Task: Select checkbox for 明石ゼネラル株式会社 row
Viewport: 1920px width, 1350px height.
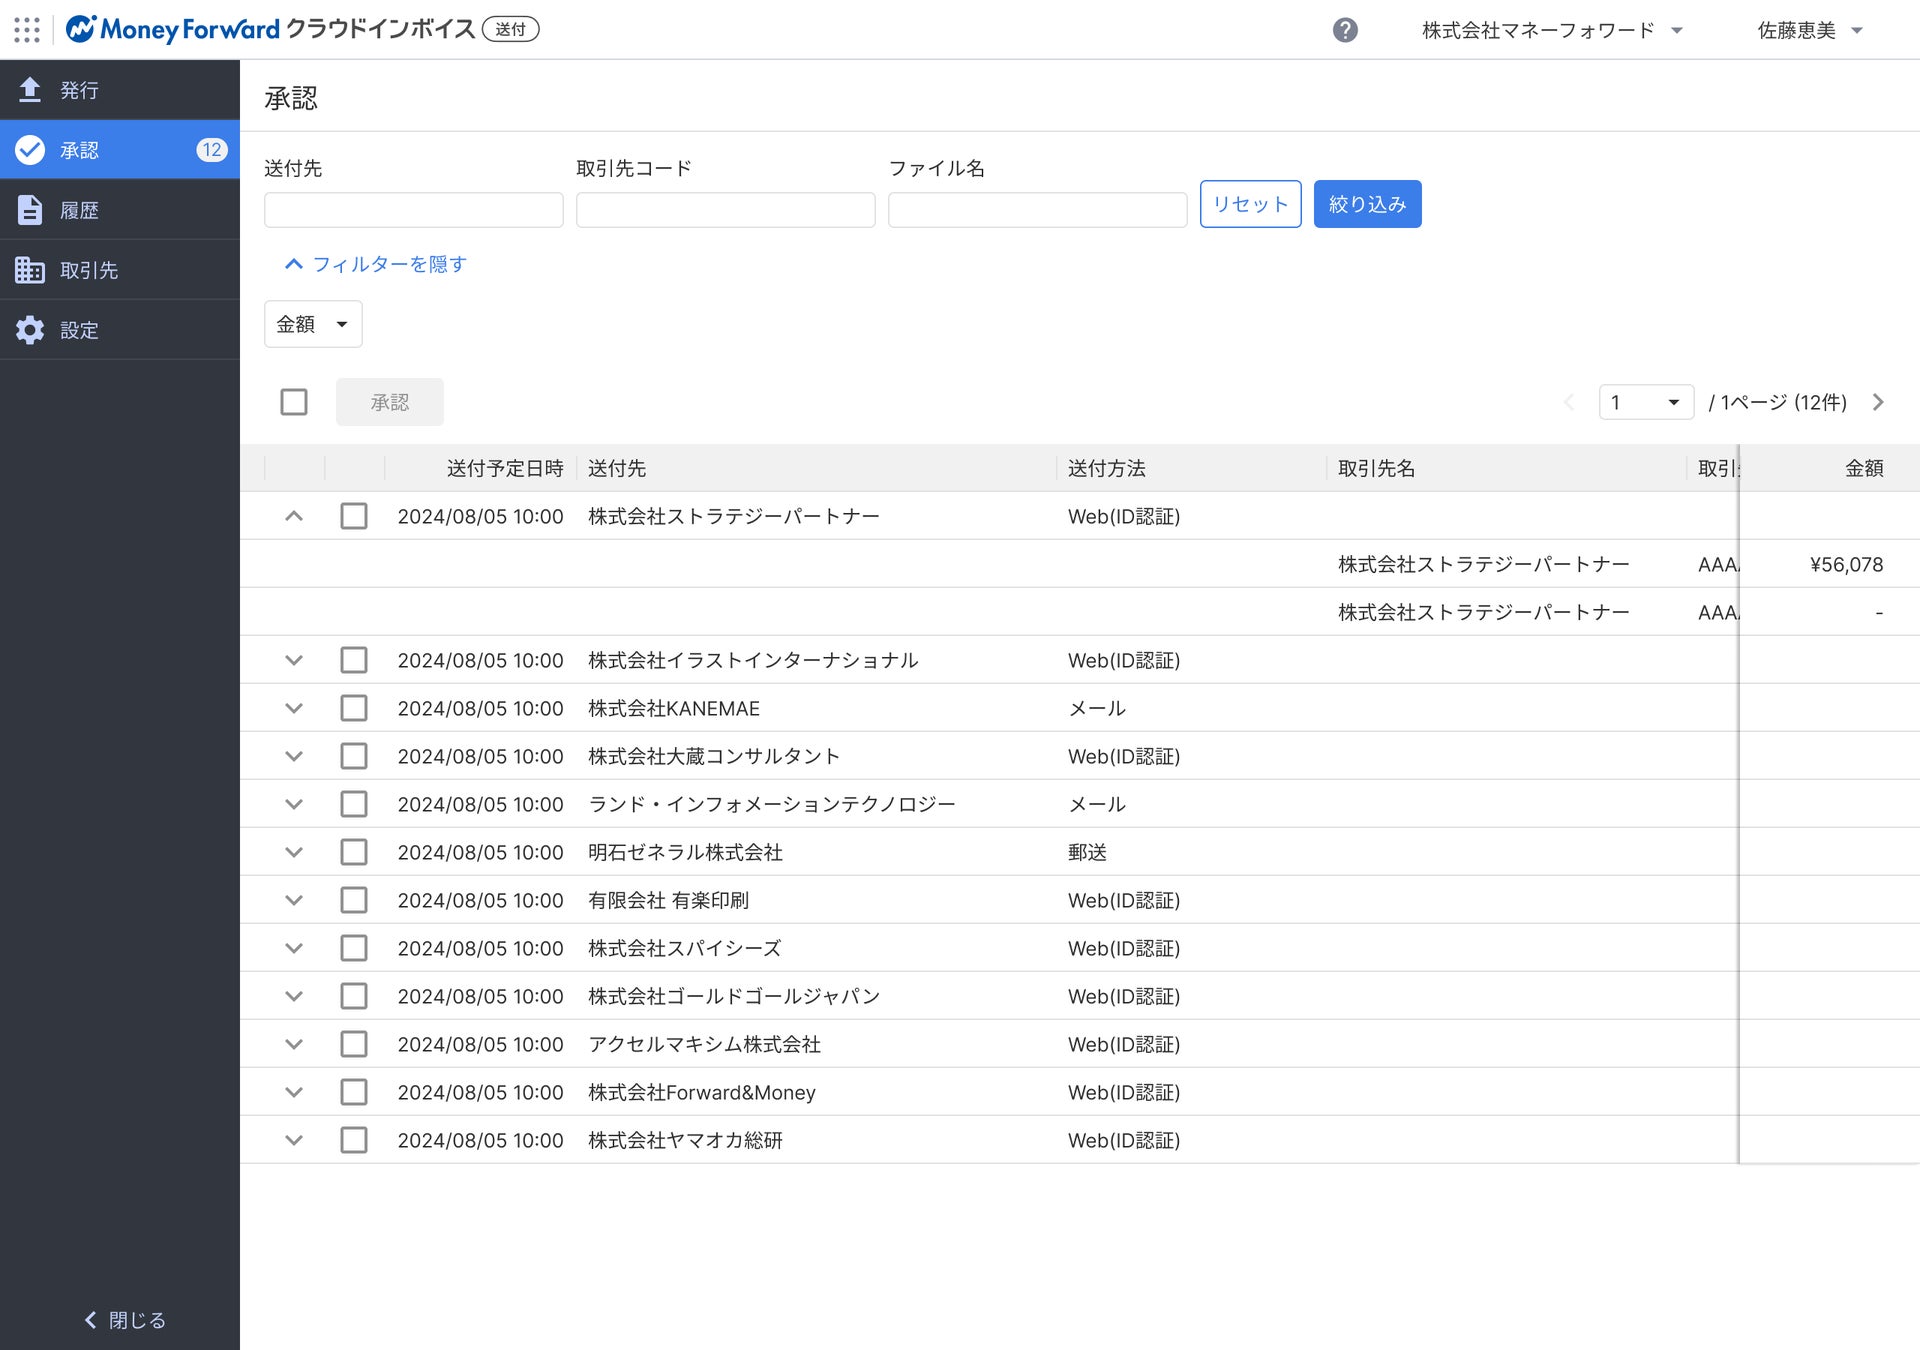Action: coord(354,852)
